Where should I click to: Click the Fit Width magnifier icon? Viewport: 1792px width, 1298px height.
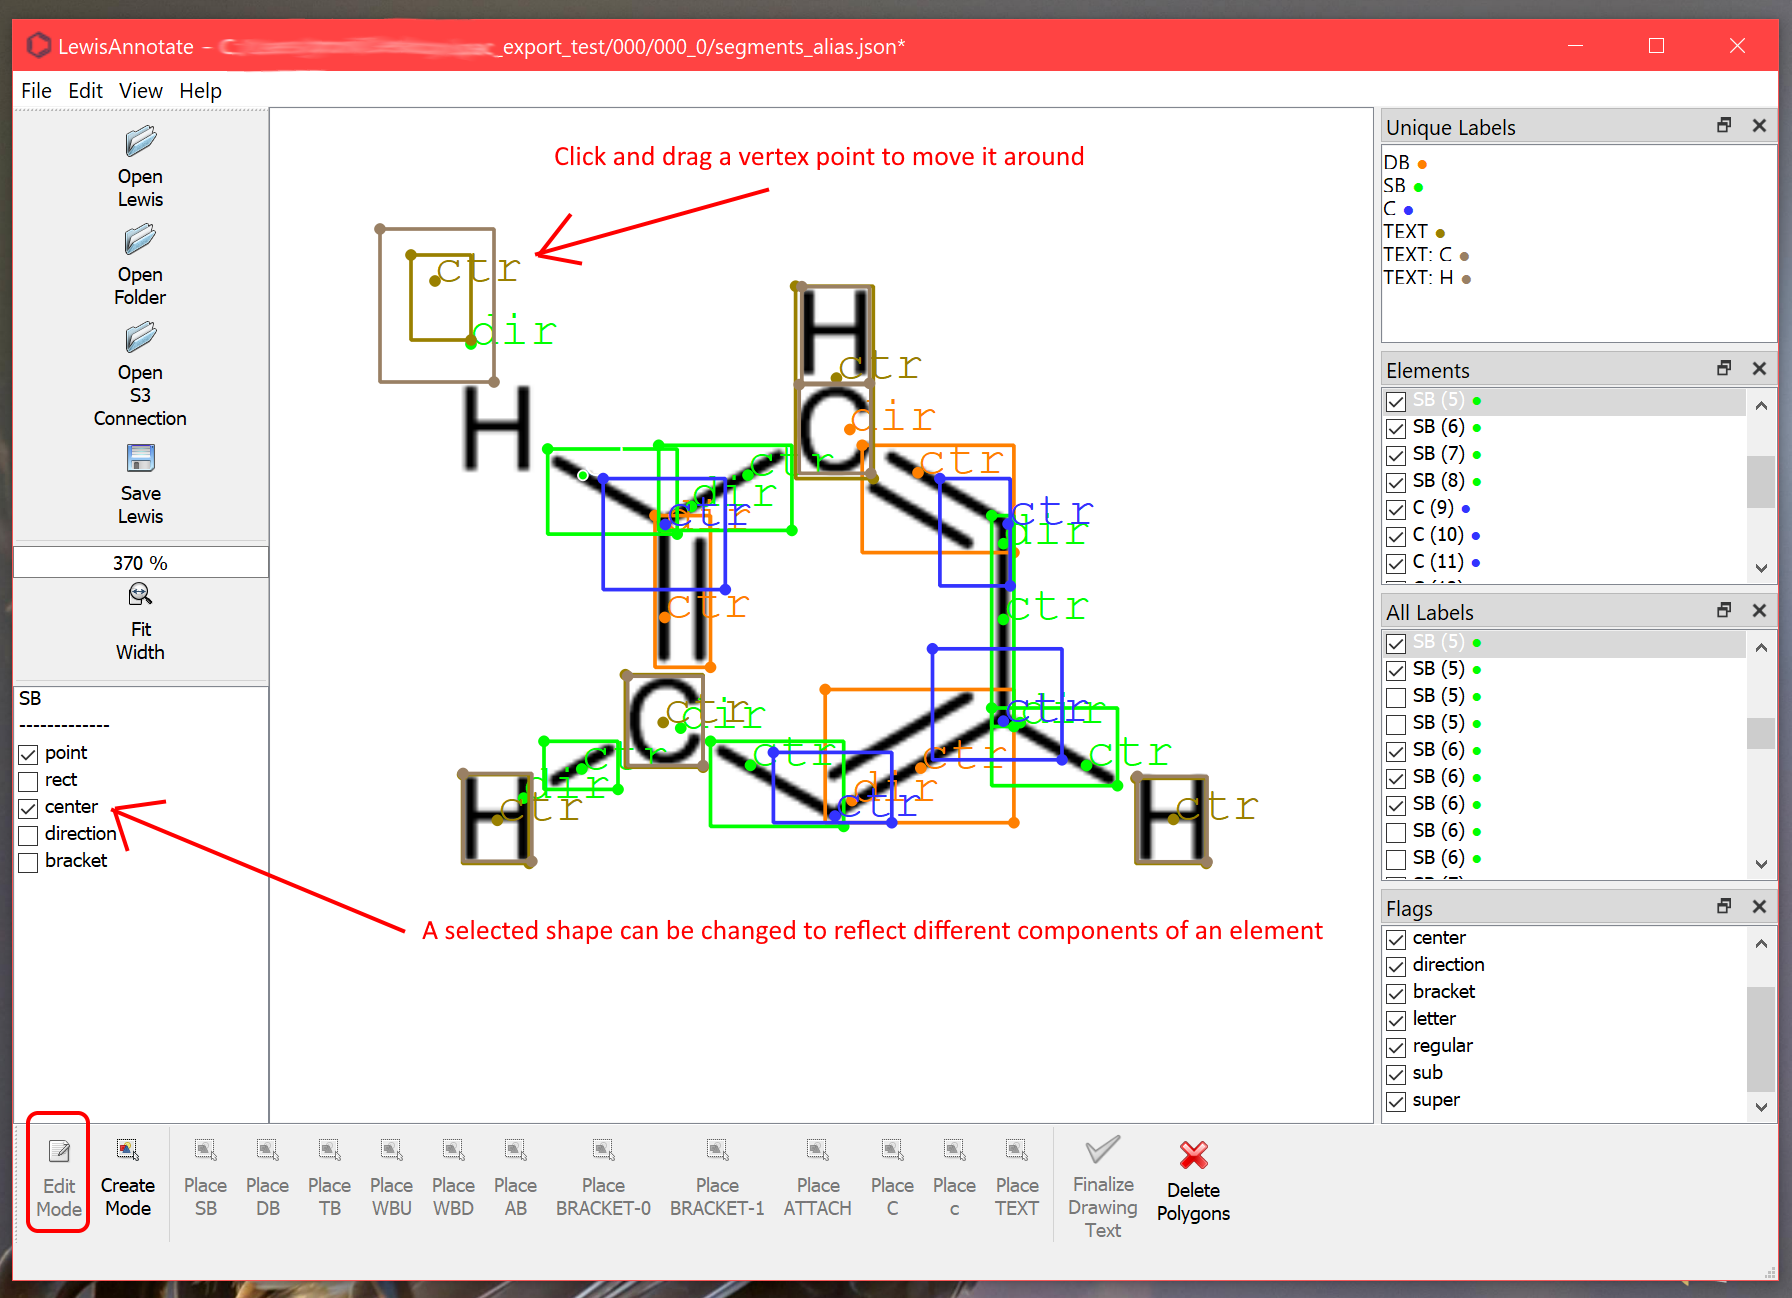click(140, 596)
